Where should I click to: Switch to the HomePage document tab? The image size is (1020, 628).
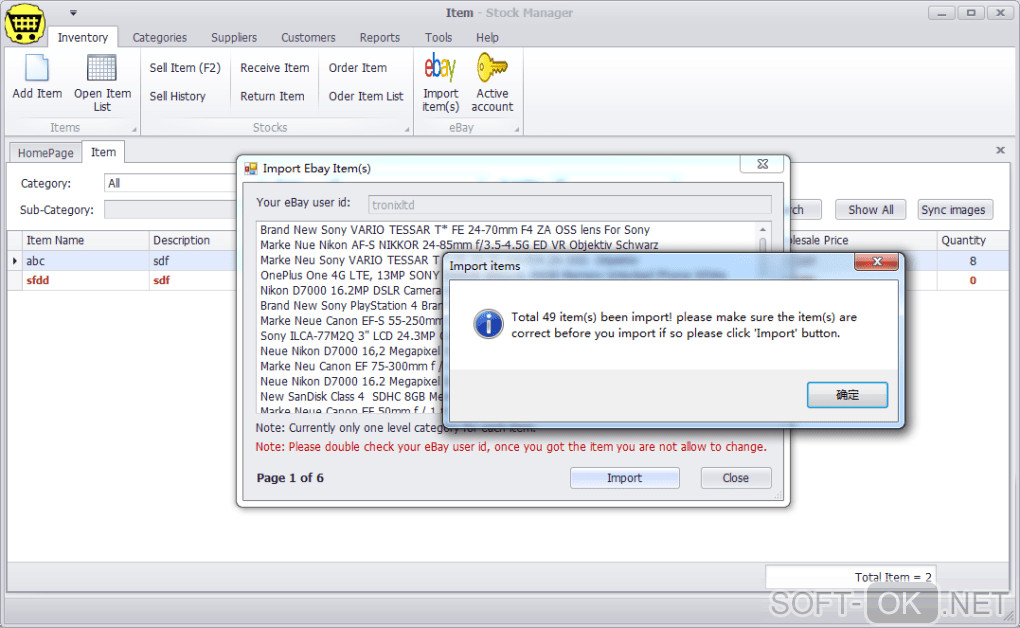click(46, 153)
